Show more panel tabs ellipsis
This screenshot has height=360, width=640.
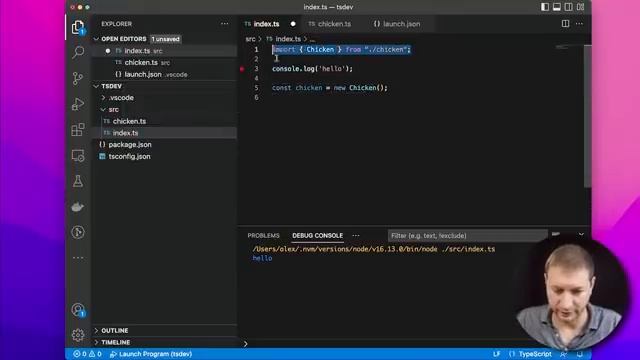coord(356,236)
